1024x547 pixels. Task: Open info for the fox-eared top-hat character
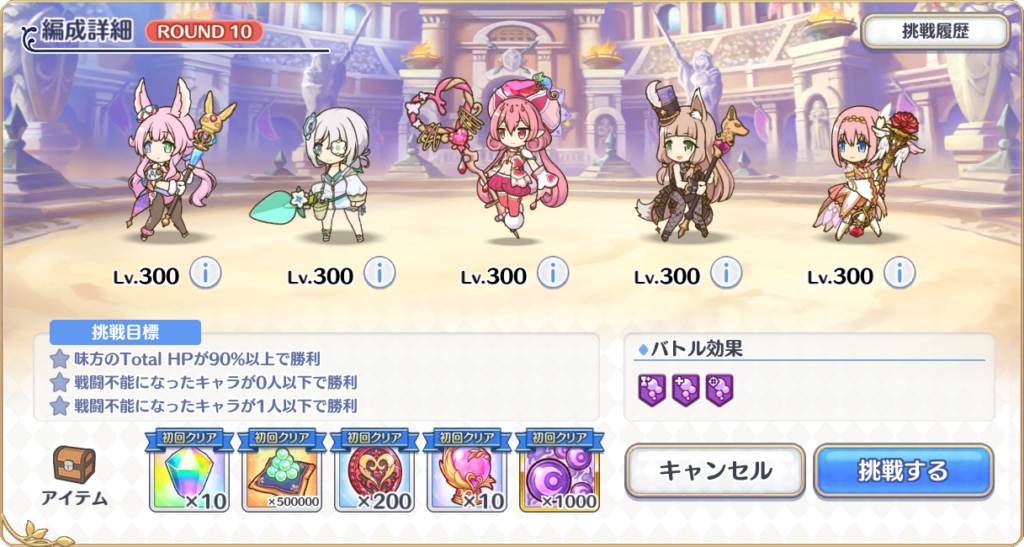pyautogui.click(x=726, y=273)
